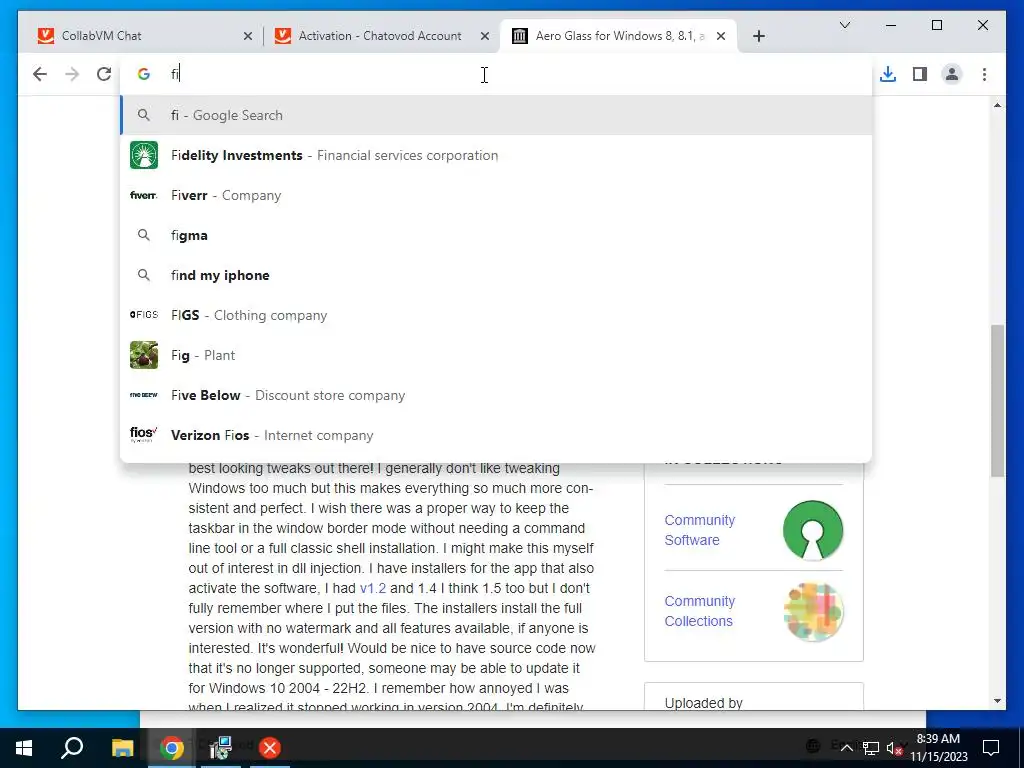Switch to the CollabVM Chat tab
Screen dimensions: 1024x768
point(144,36)
